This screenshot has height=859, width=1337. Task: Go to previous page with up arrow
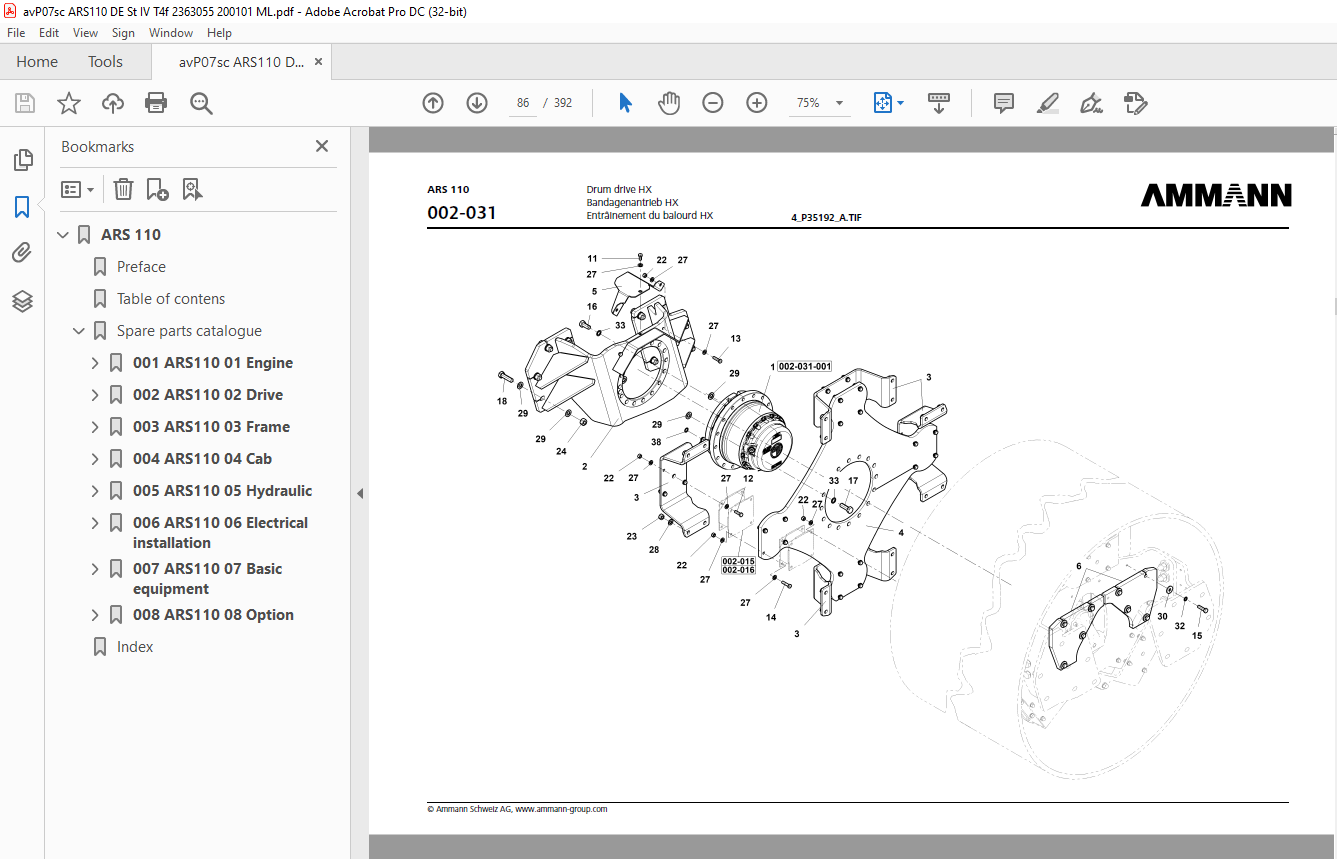[x=433, y=103]
